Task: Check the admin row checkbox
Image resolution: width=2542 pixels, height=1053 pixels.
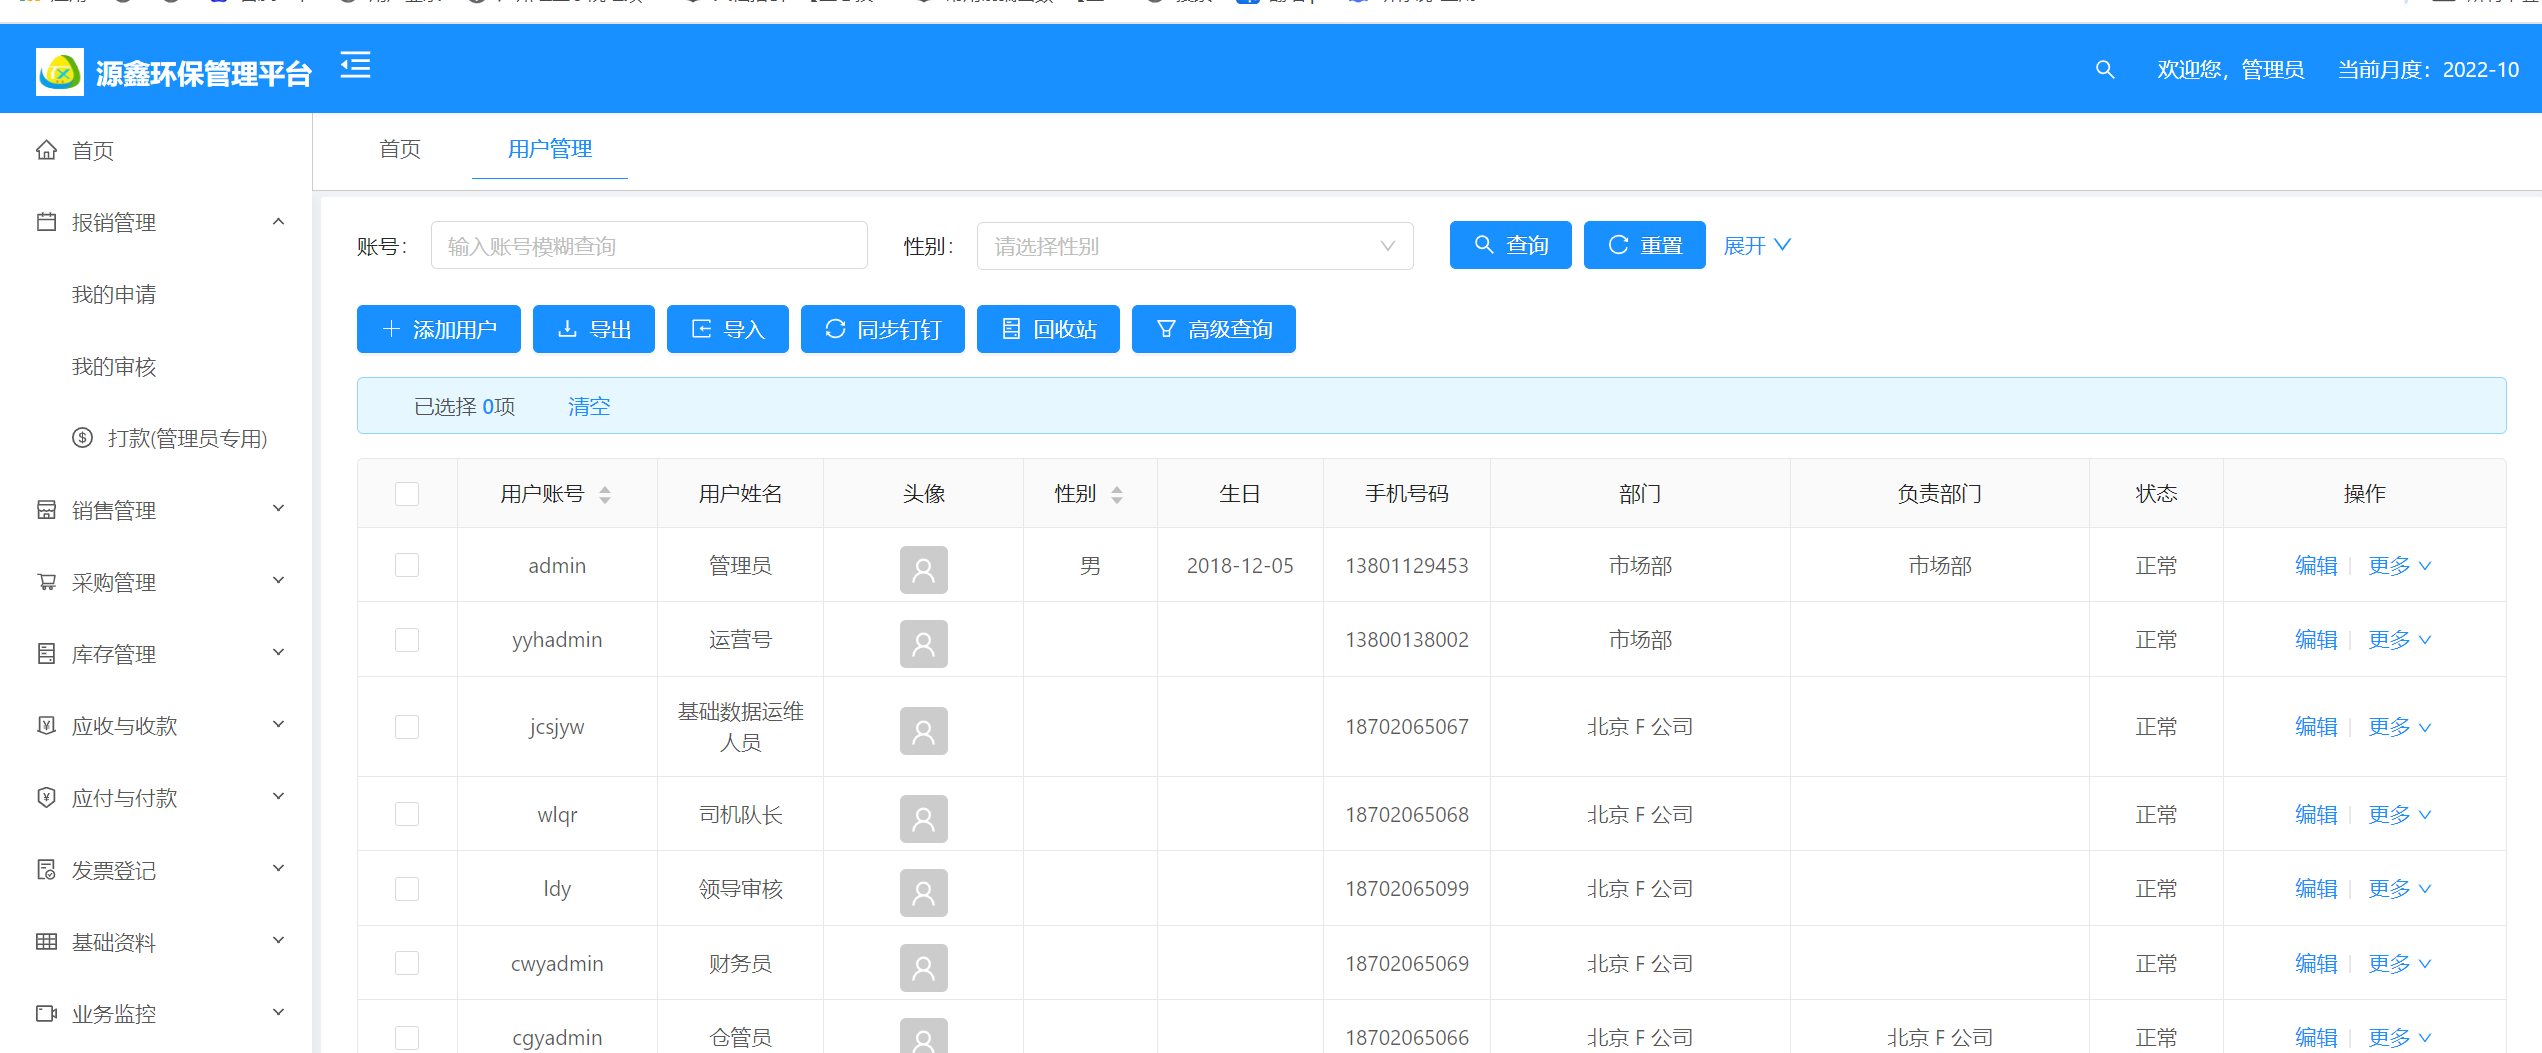Action: (x=407, y=565)
